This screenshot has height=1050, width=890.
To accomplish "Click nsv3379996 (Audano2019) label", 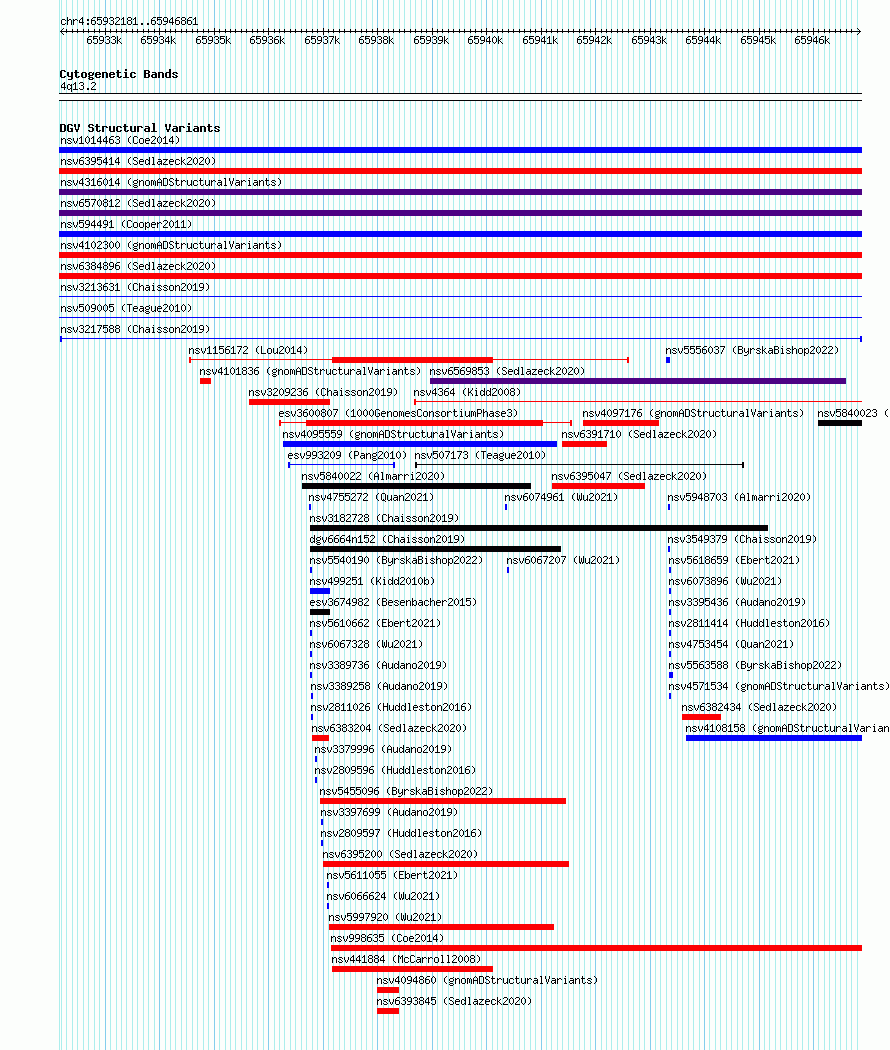I will tap(383, 749).
